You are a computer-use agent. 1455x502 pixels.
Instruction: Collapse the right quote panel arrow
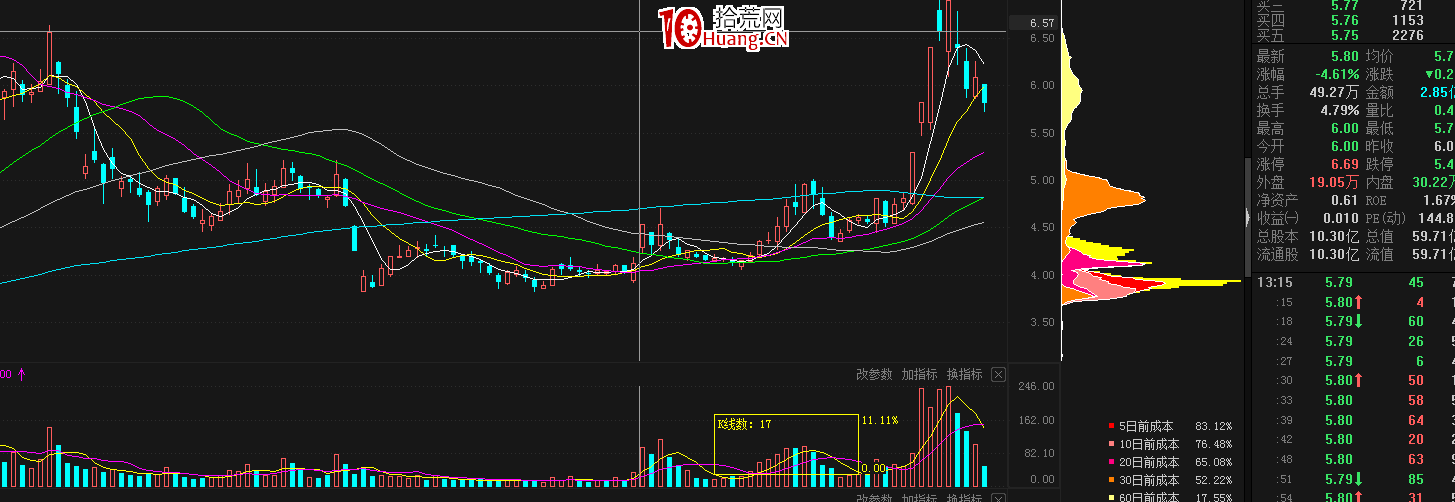click(x=1247, y=218)
